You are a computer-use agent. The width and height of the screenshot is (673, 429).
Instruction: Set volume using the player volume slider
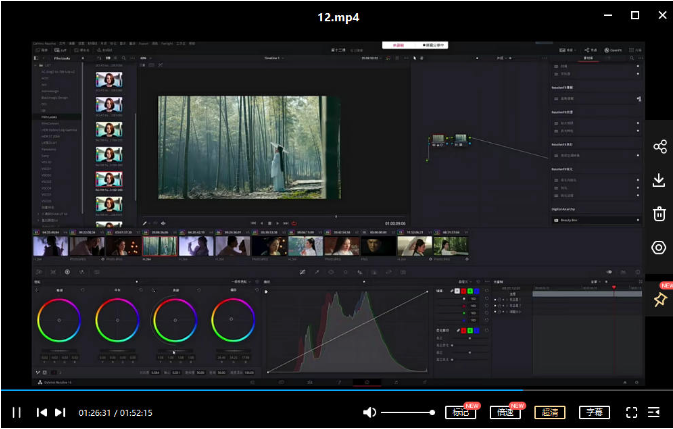[408, 413]
